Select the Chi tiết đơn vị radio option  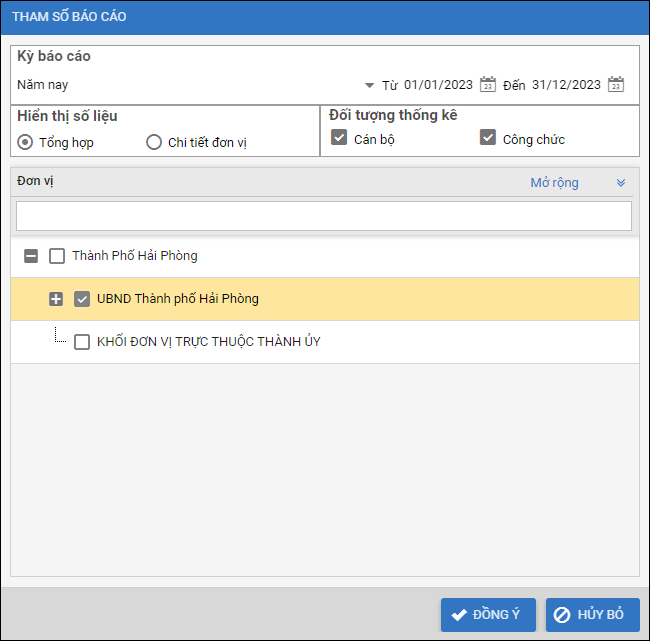[154, 142]
